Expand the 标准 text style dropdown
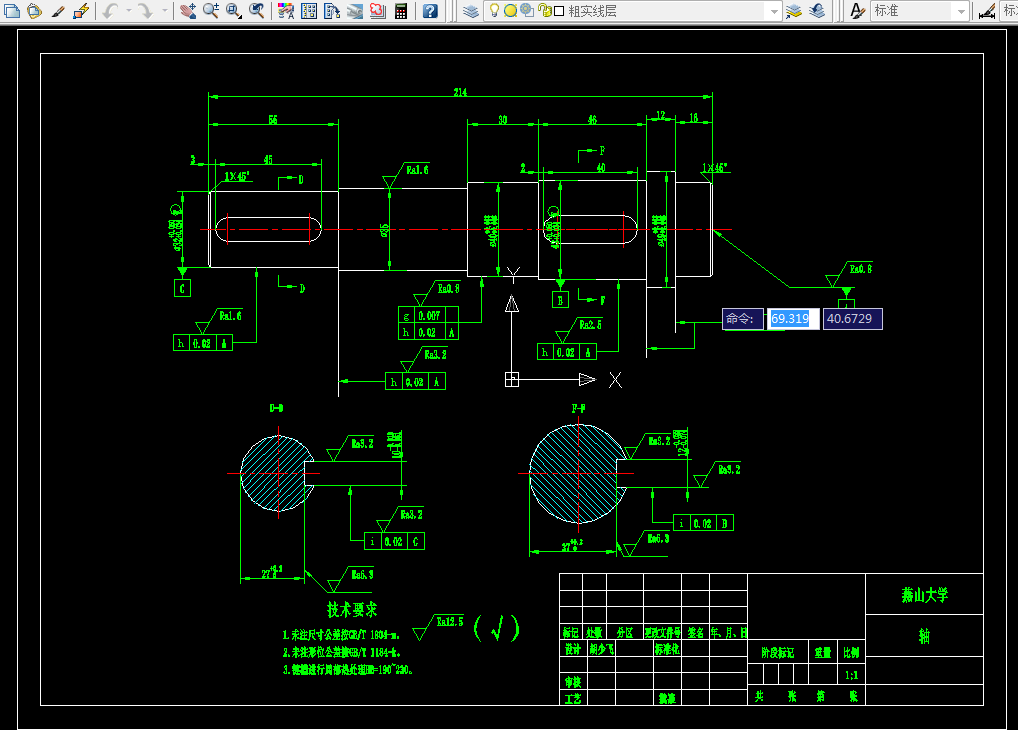Viewport: 1018px width, 730px height. 962,11
